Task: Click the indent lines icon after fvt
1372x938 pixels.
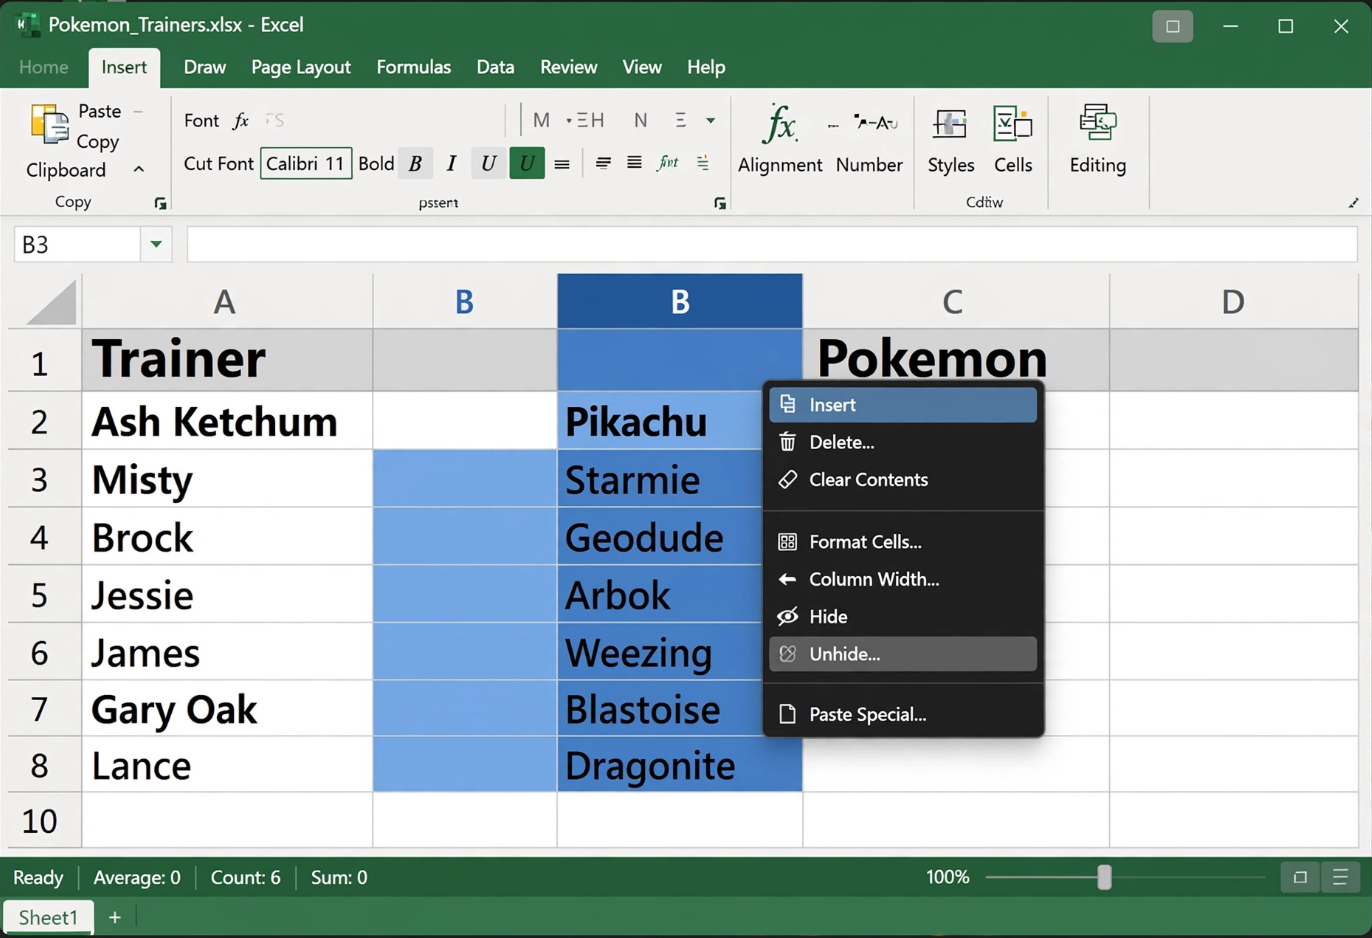Action: pyautogui.click(x=703, y=163)
